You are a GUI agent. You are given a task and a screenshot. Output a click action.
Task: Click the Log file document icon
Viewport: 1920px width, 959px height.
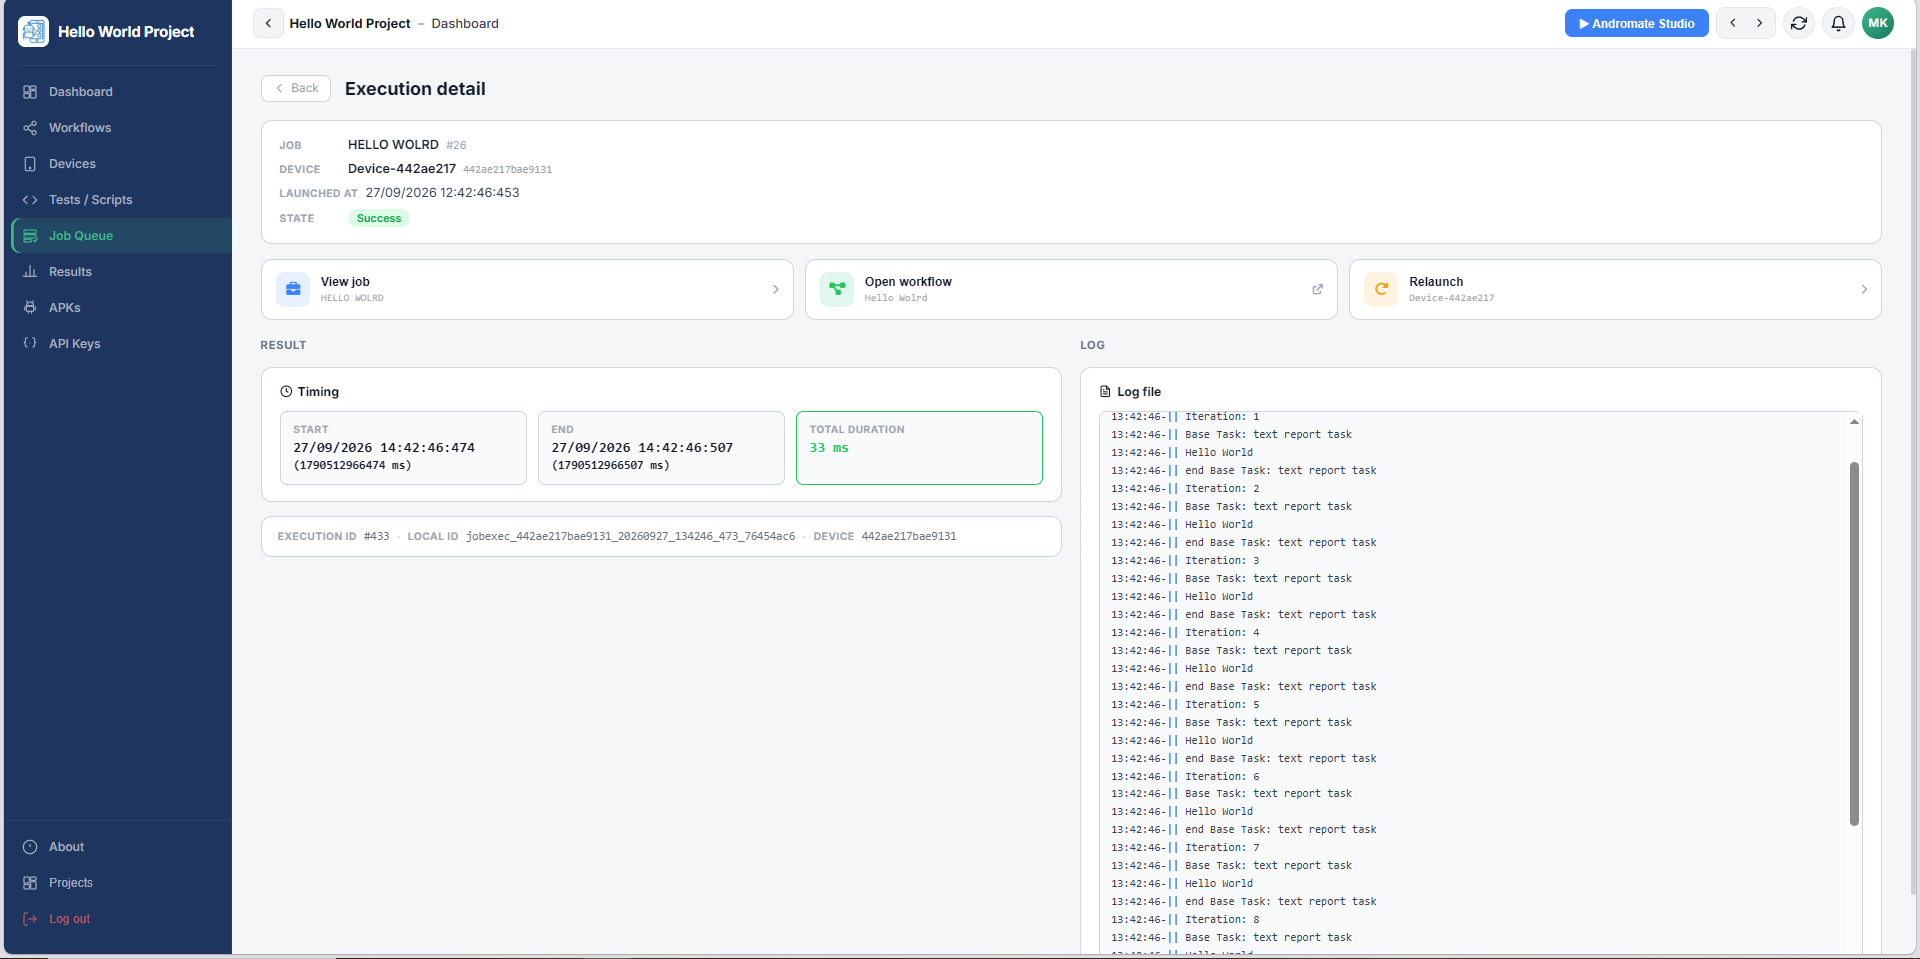(1105, 392)
